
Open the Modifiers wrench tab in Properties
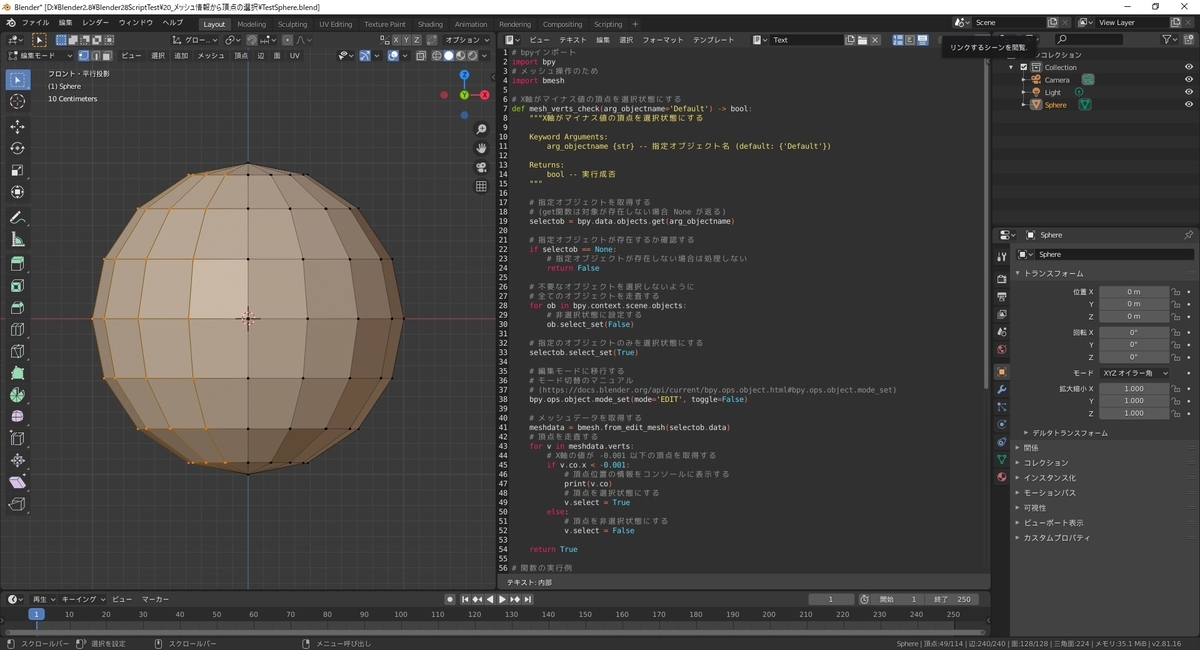[x=1001, y=388]
